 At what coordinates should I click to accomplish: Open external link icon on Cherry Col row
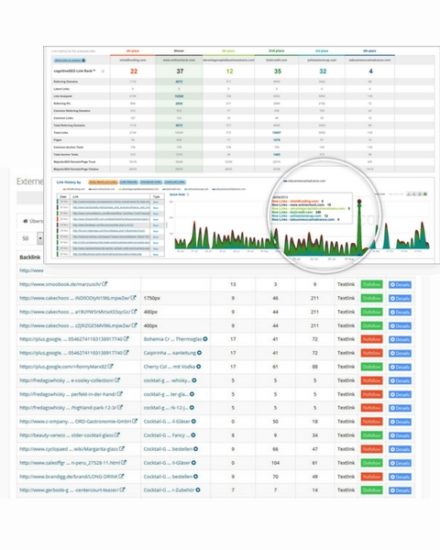point(111,366)
